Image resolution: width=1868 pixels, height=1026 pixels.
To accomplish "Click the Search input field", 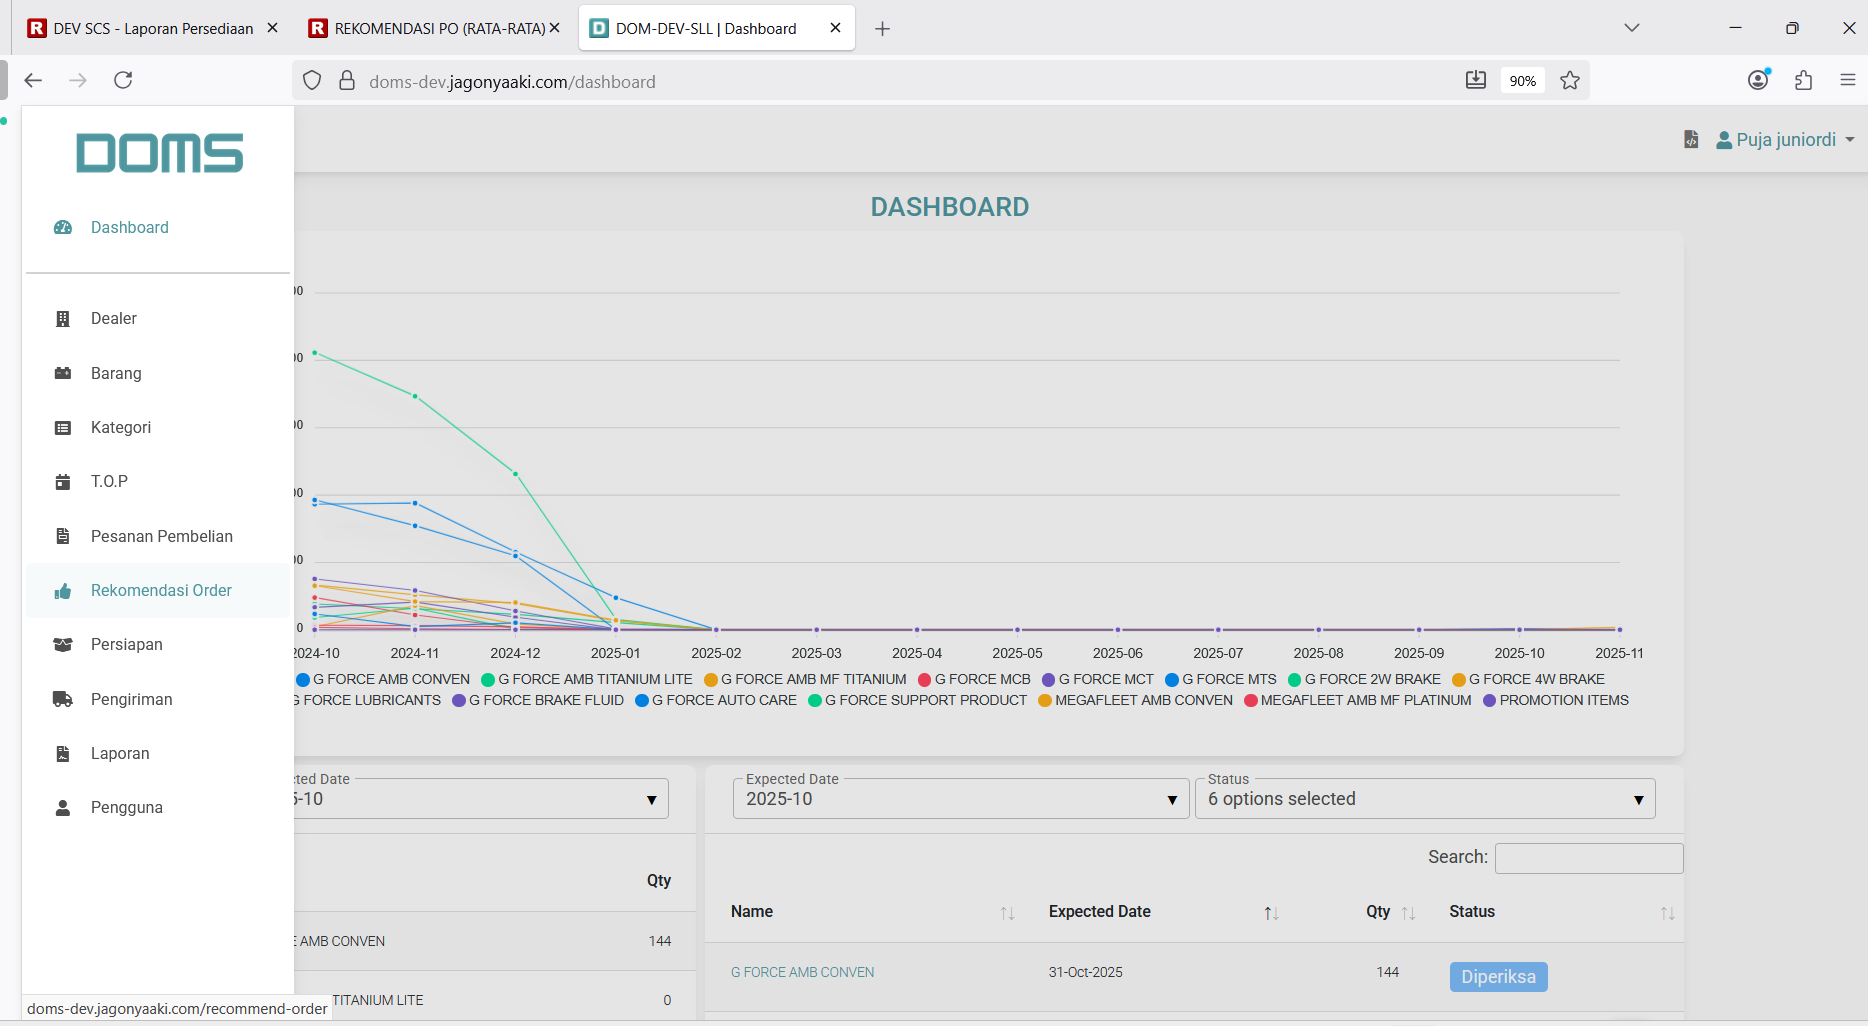I will click(x=1588, y=858).
